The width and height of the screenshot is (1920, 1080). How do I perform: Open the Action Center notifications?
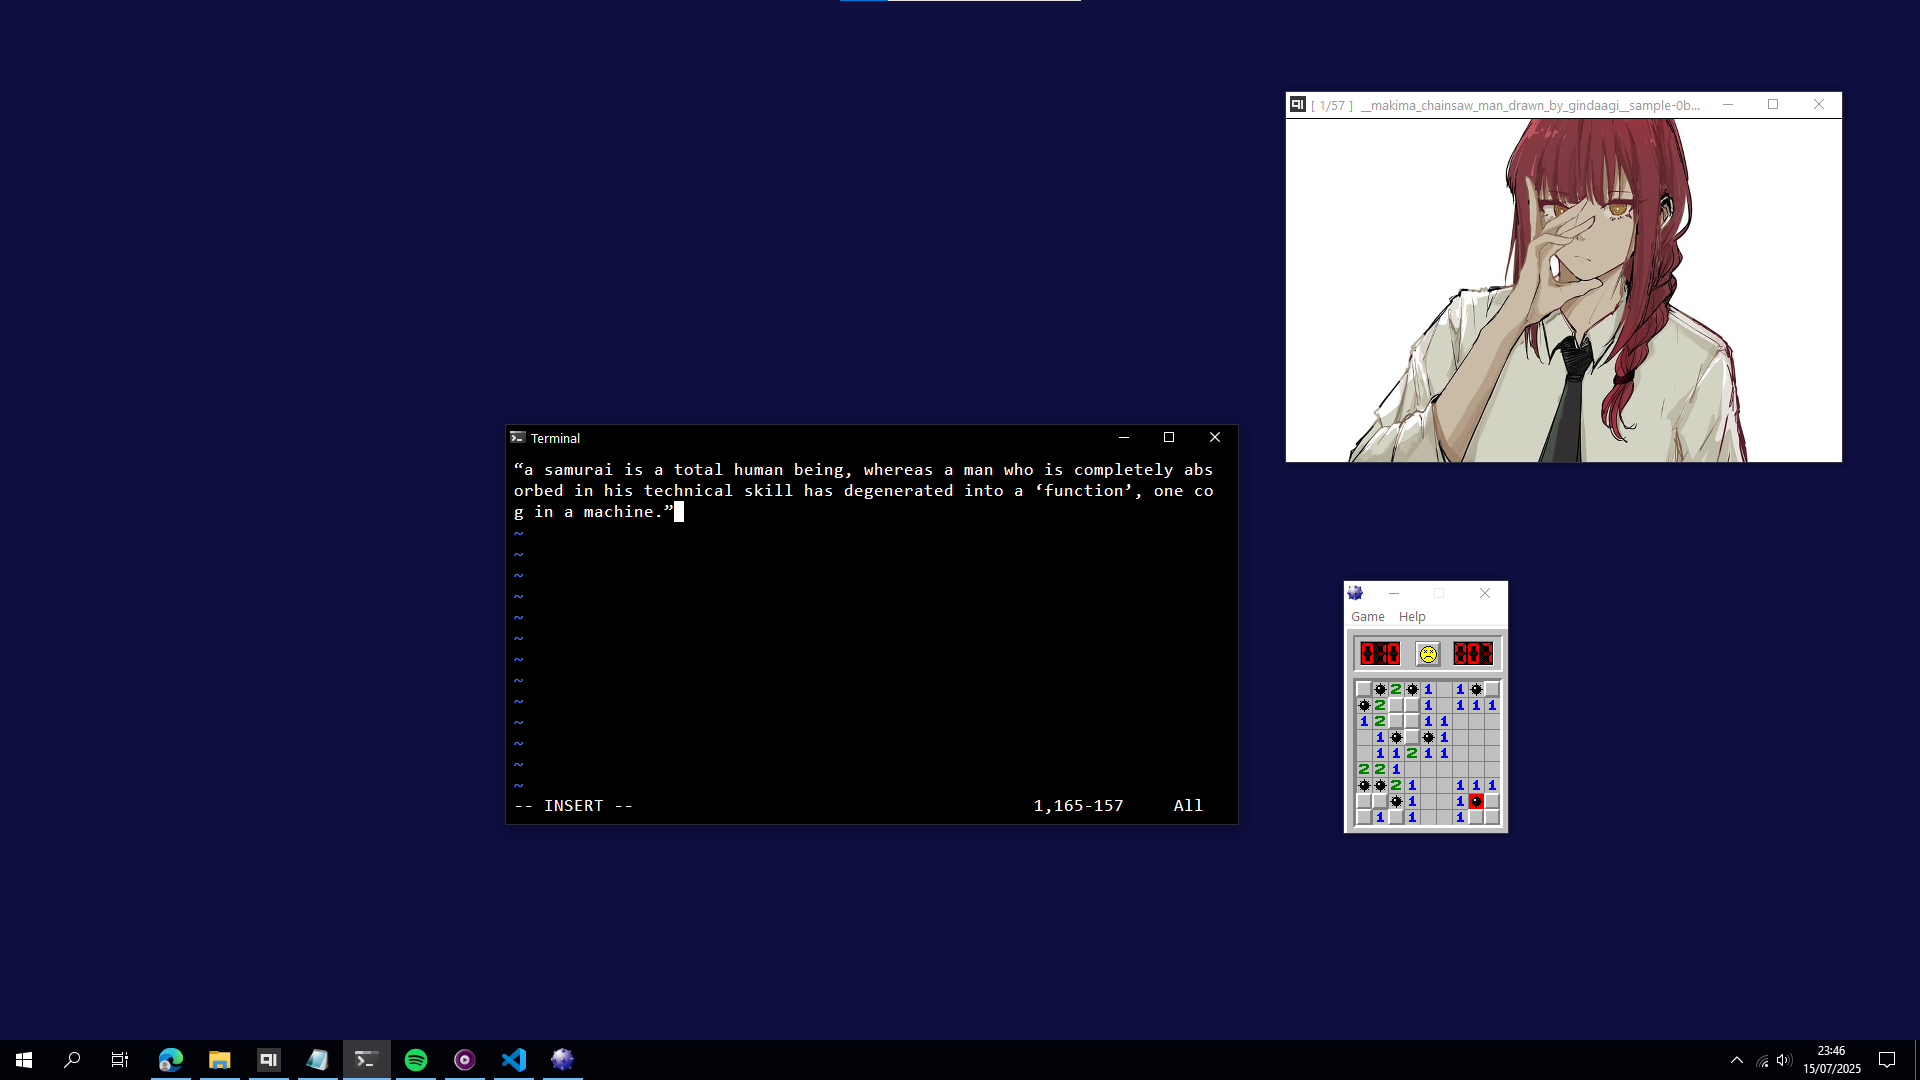pos(1887,1060)
